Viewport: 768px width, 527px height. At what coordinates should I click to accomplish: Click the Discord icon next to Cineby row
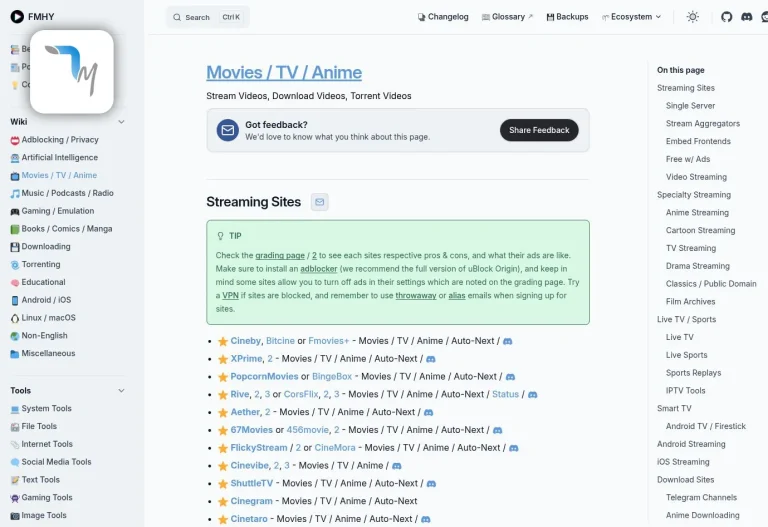point(507,341)
